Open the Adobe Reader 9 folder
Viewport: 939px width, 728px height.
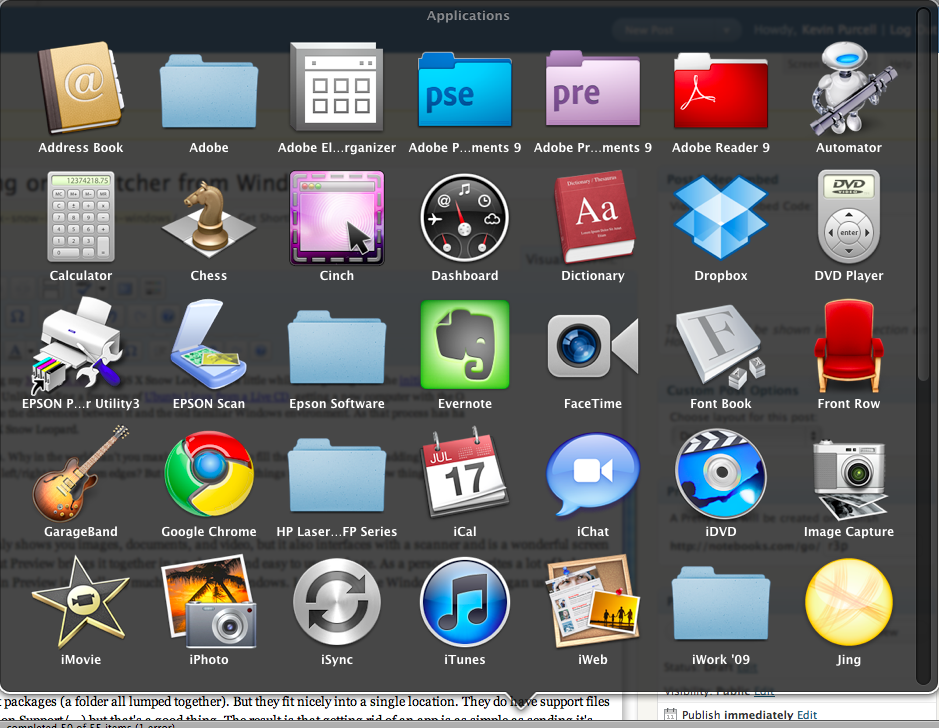[x=720, y=90]
